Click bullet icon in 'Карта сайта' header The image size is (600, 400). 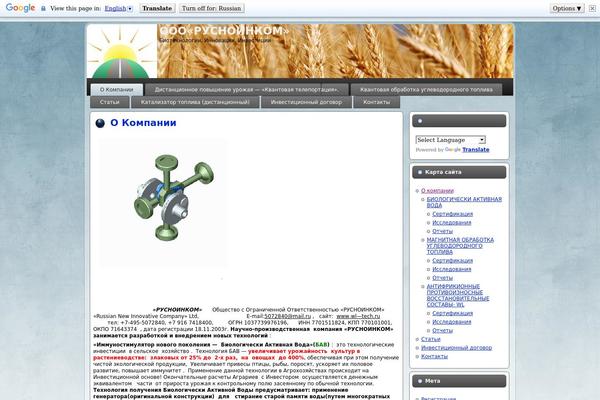click(420, 172)
